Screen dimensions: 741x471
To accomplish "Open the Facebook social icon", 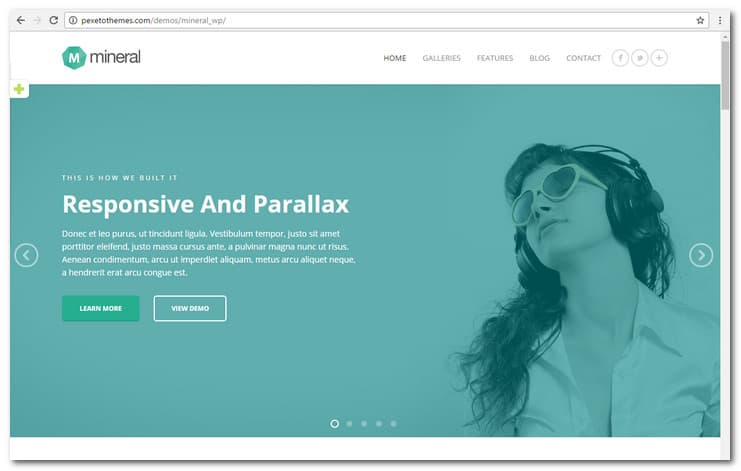I will click(x=620, y=58).
